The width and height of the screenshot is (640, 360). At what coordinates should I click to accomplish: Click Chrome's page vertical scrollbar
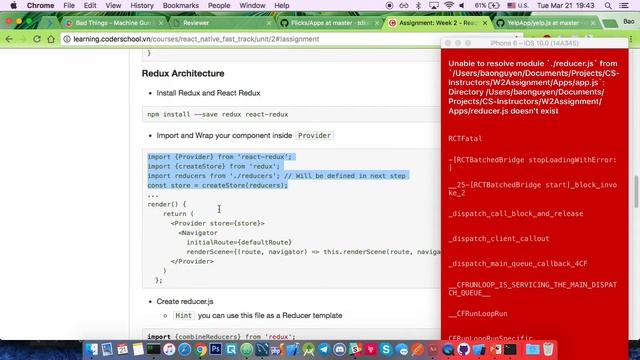pyautogui.click(x=636, y=192)
